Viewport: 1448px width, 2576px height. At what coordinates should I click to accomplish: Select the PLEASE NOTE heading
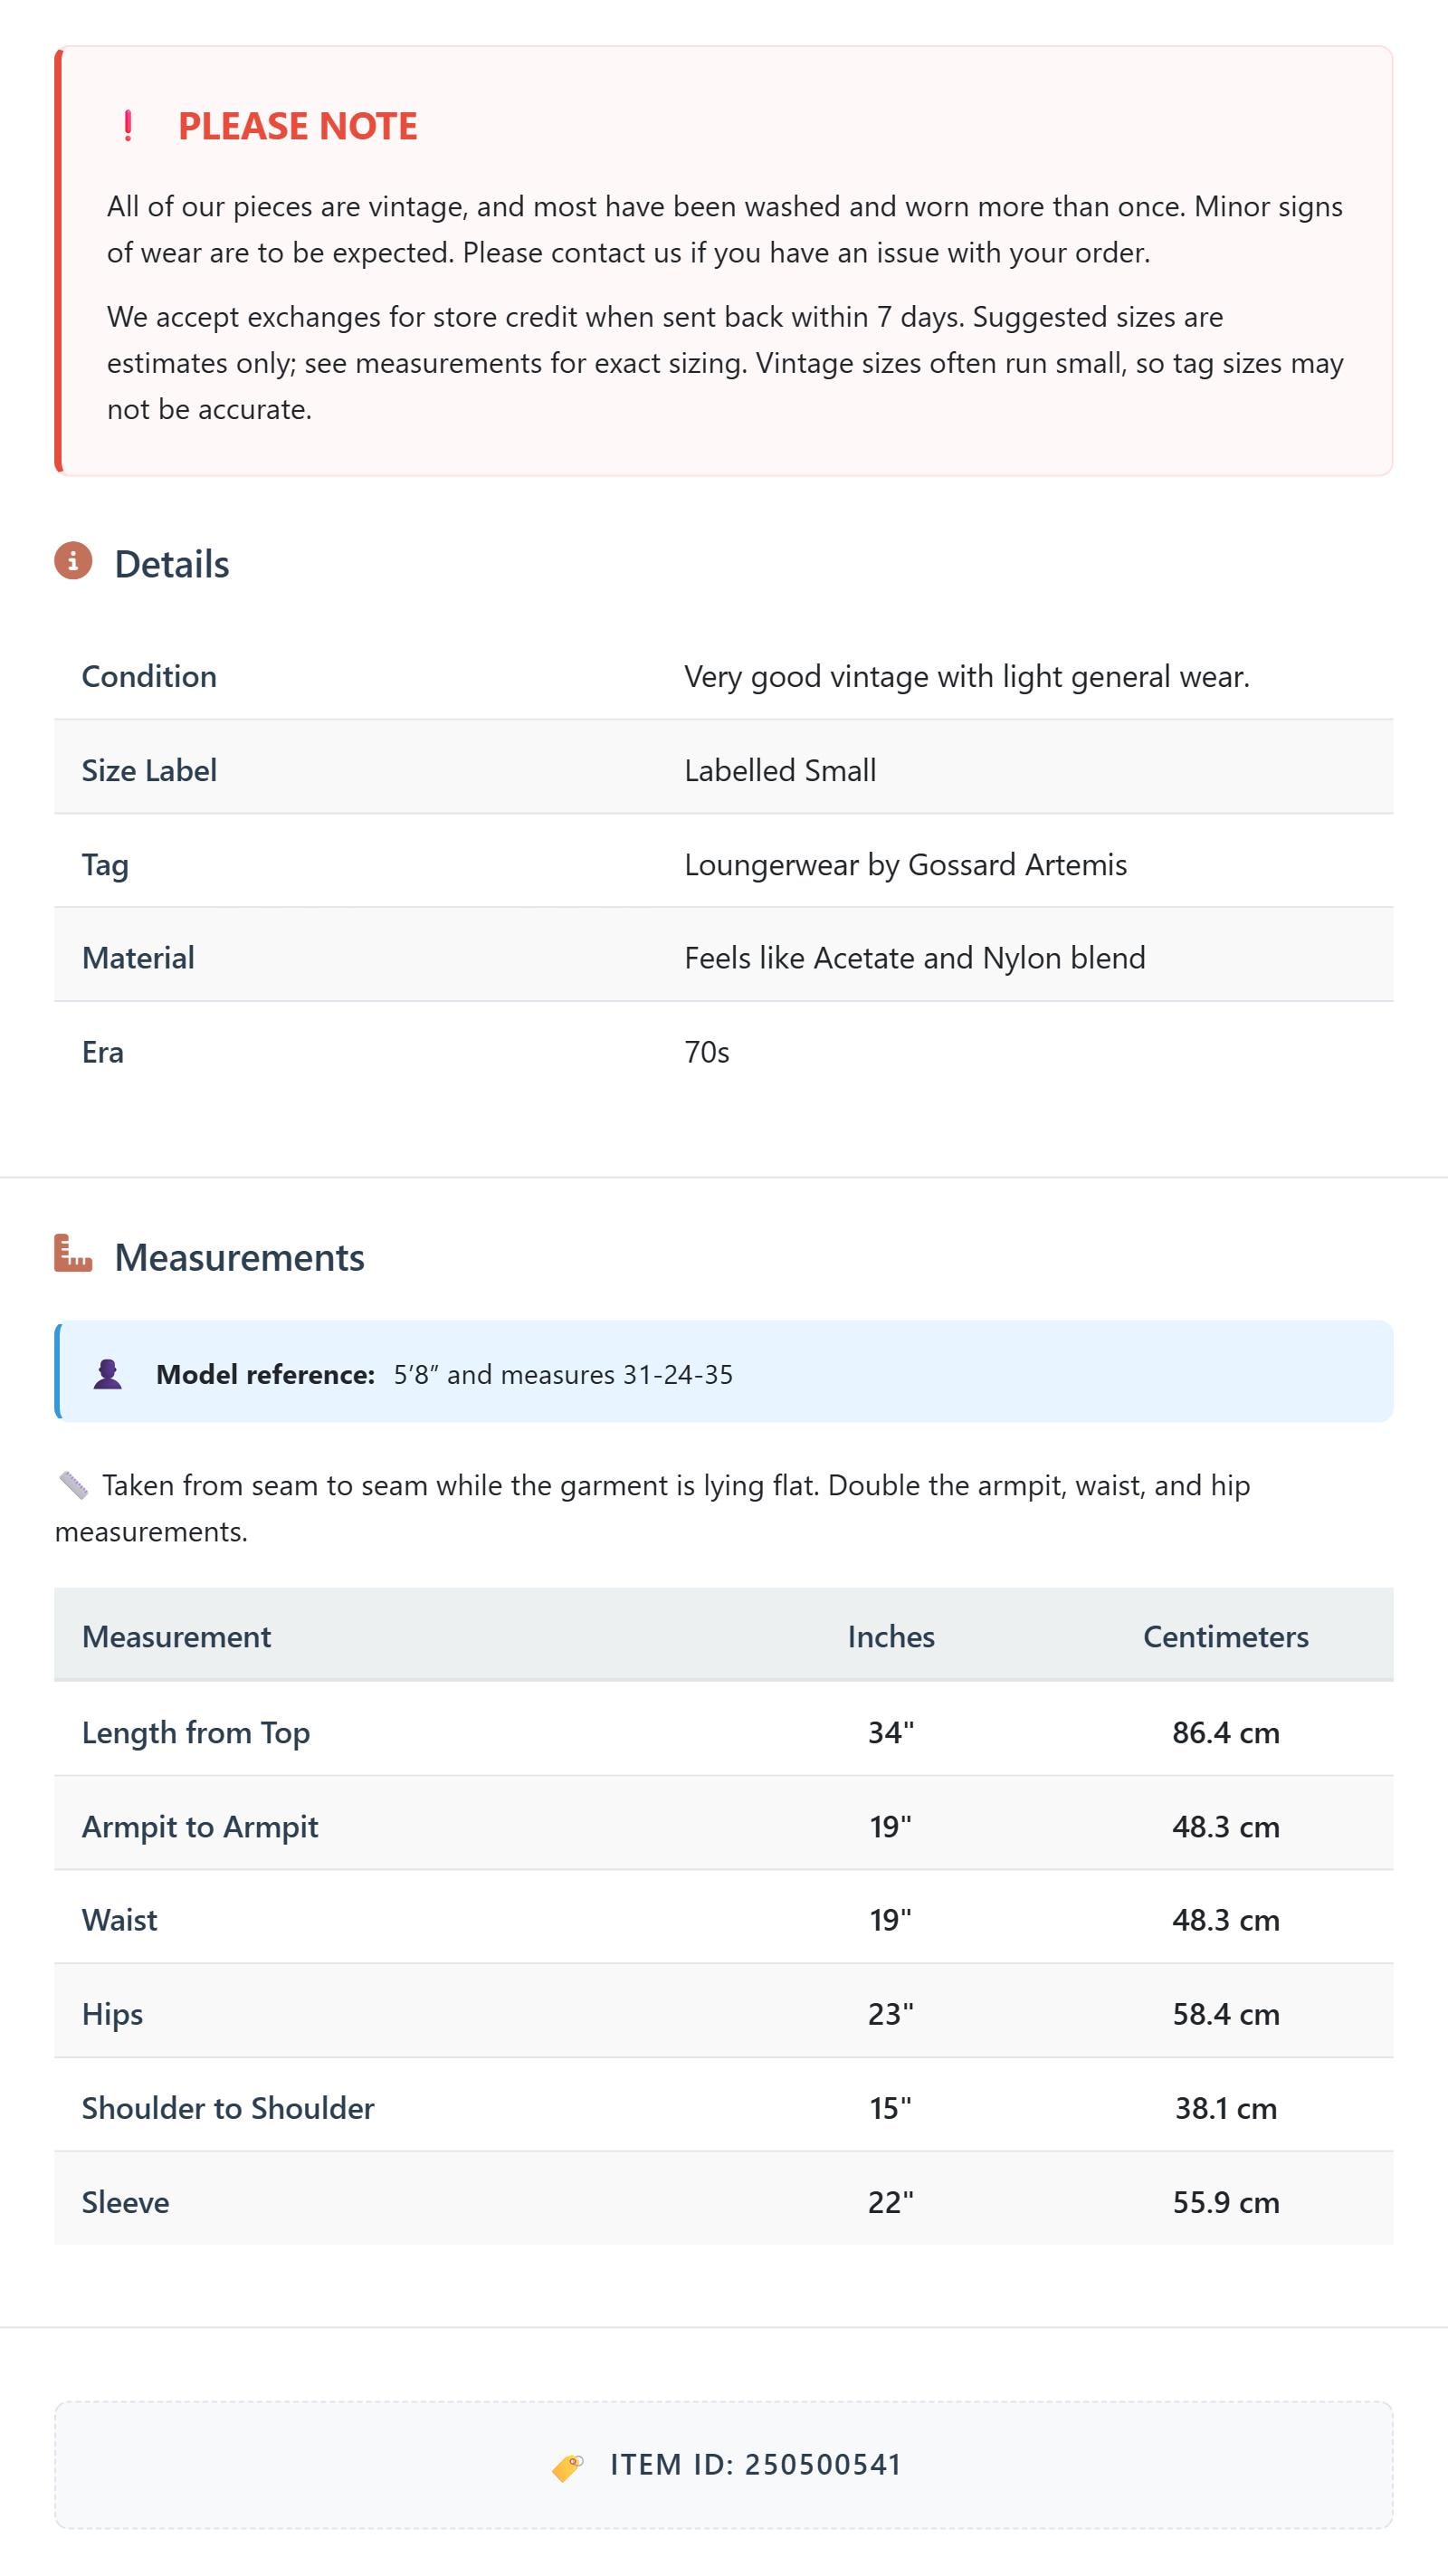[298, 126]
